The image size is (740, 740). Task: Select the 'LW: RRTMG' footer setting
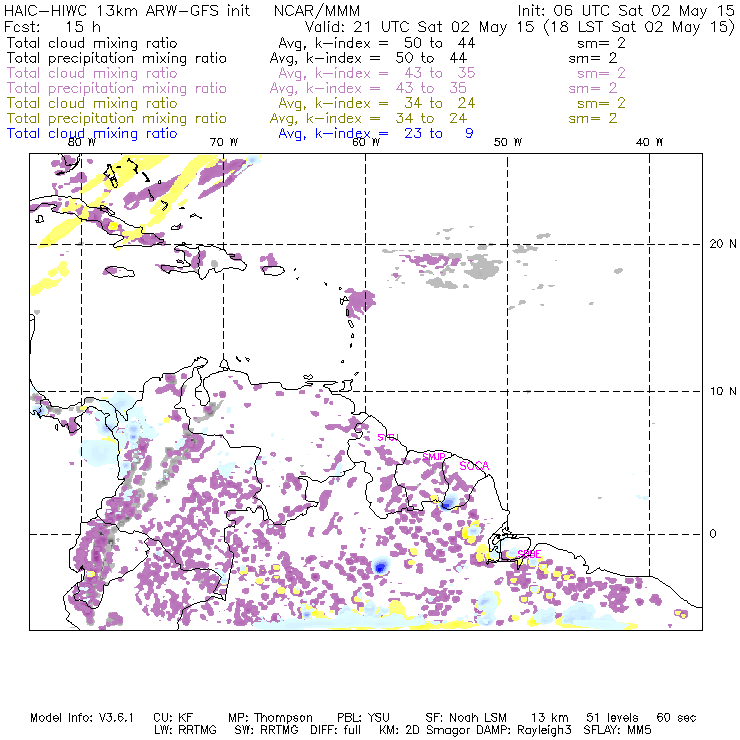185,730
